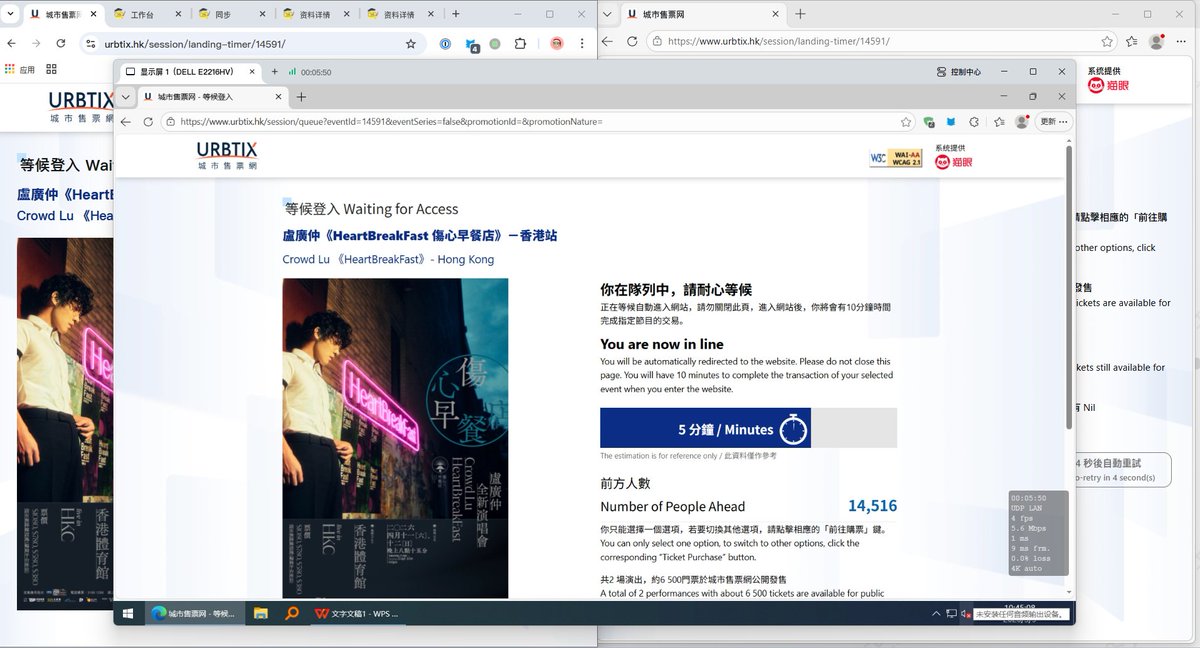The height and width of the screenshot is (648, 1200).
Task: Click URBTIX logo on the queue page
Action: click(227, 156)
